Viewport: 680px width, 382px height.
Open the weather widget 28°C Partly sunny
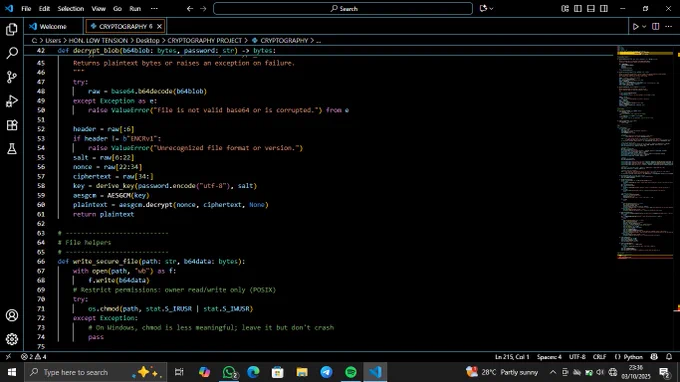[x=502, y=372]
